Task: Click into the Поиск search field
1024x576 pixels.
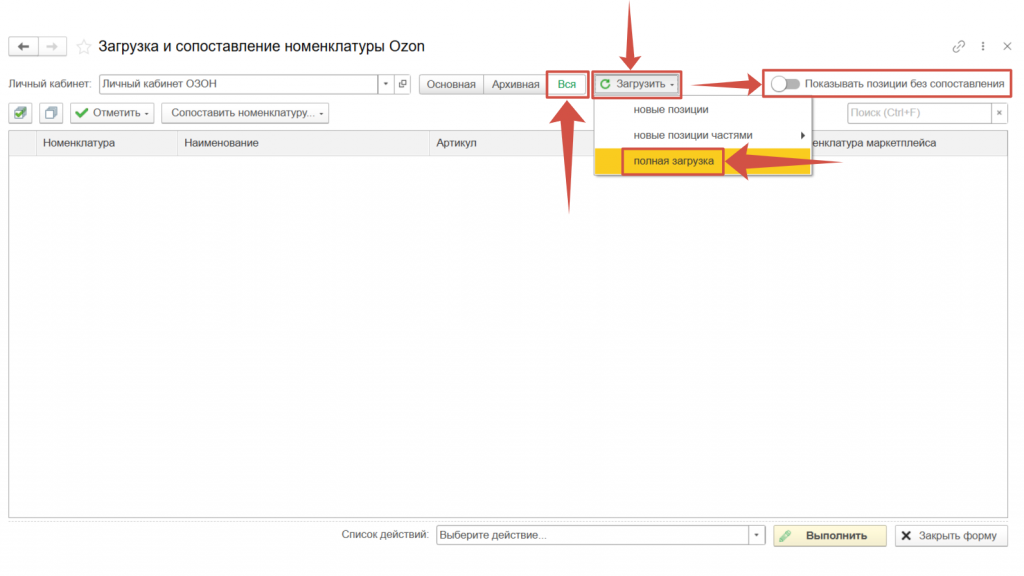Action: (918, 113)
